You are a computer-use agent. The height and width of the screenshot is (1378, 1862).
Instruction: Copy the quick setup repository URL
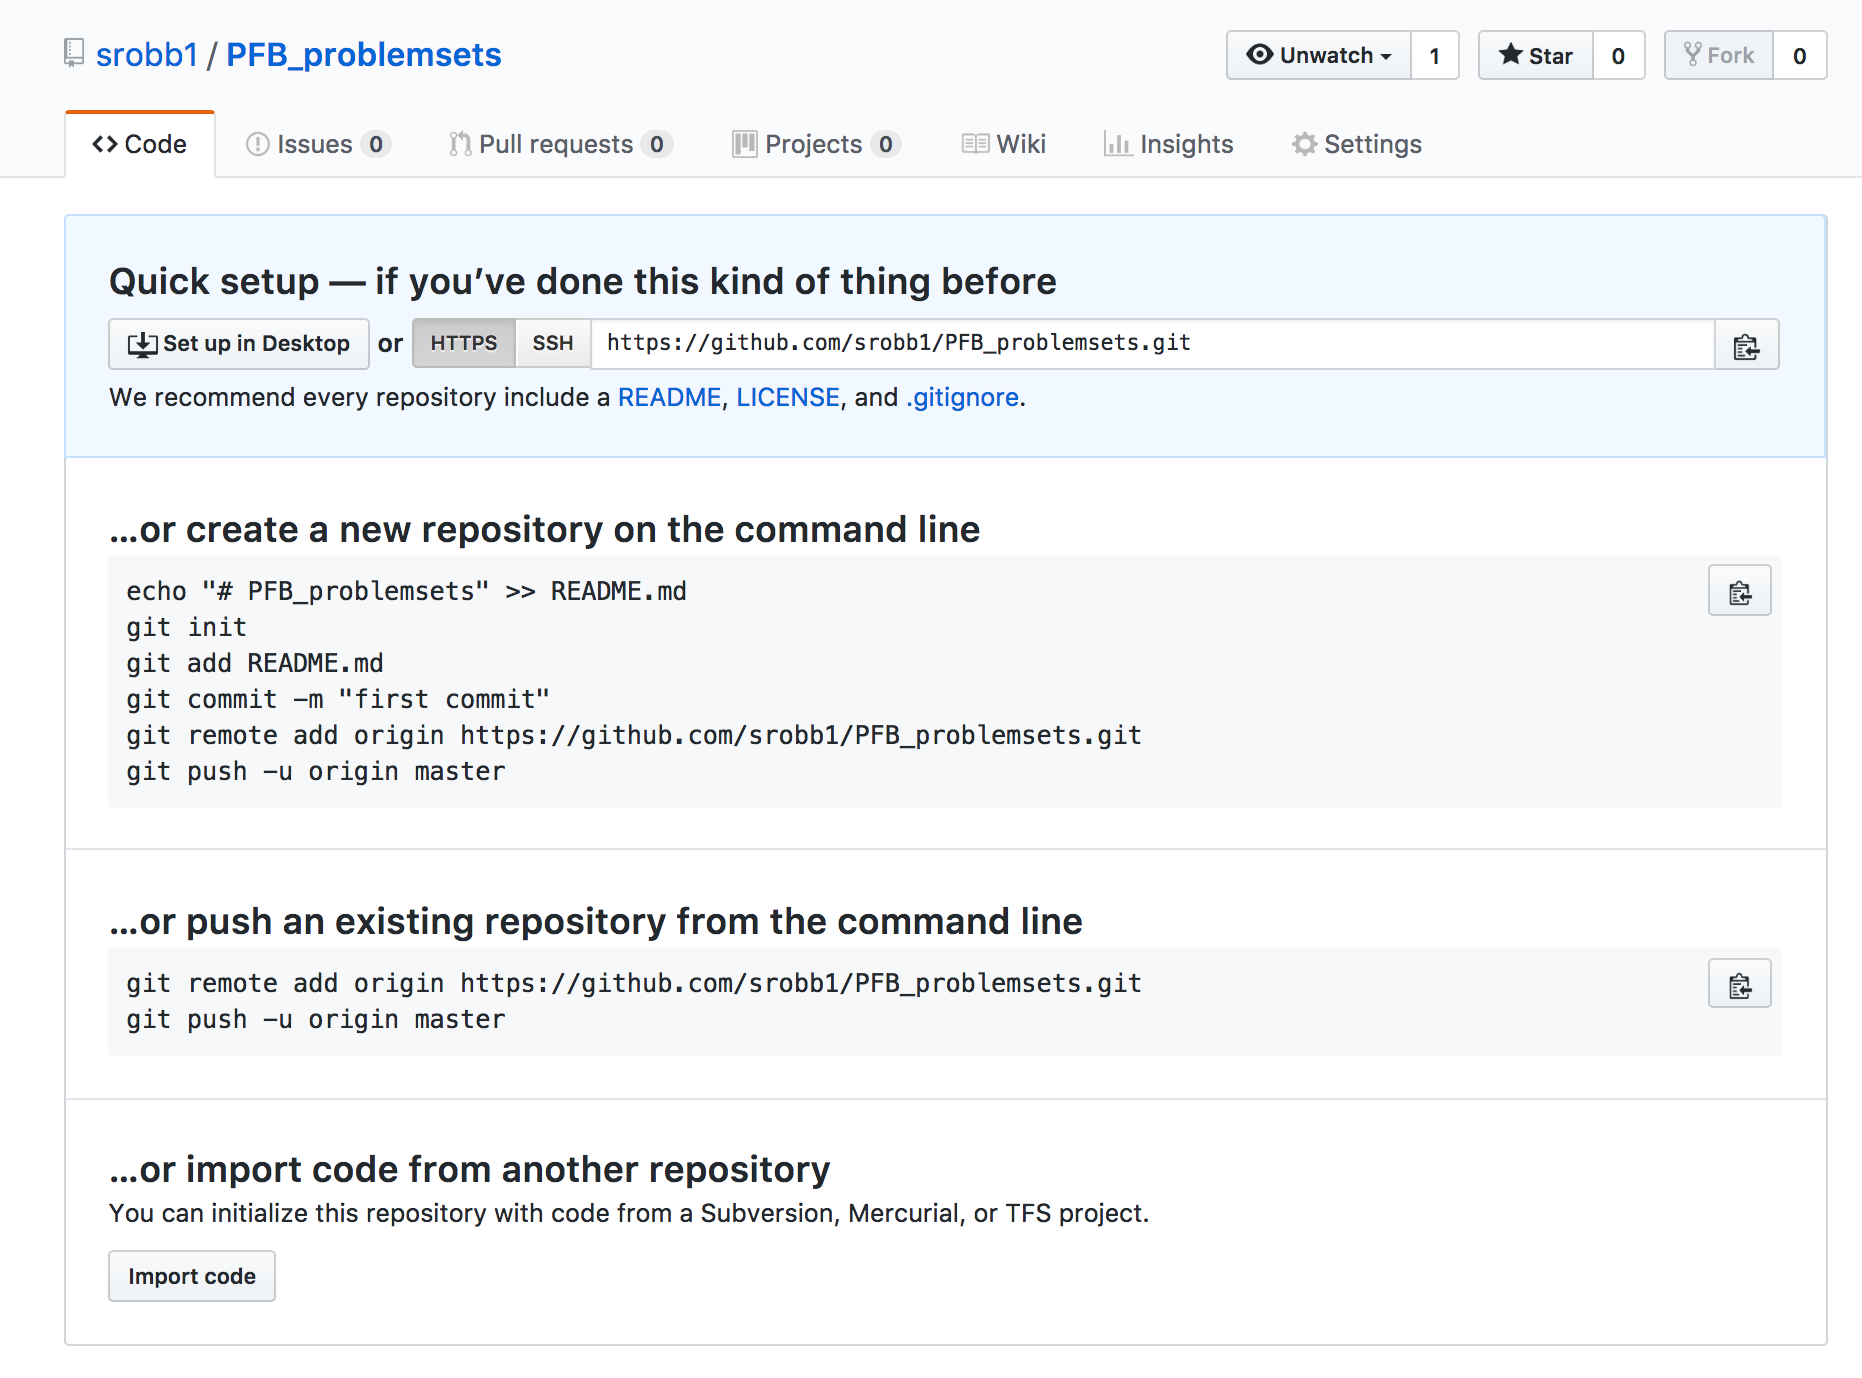(x=1746, y=345)
